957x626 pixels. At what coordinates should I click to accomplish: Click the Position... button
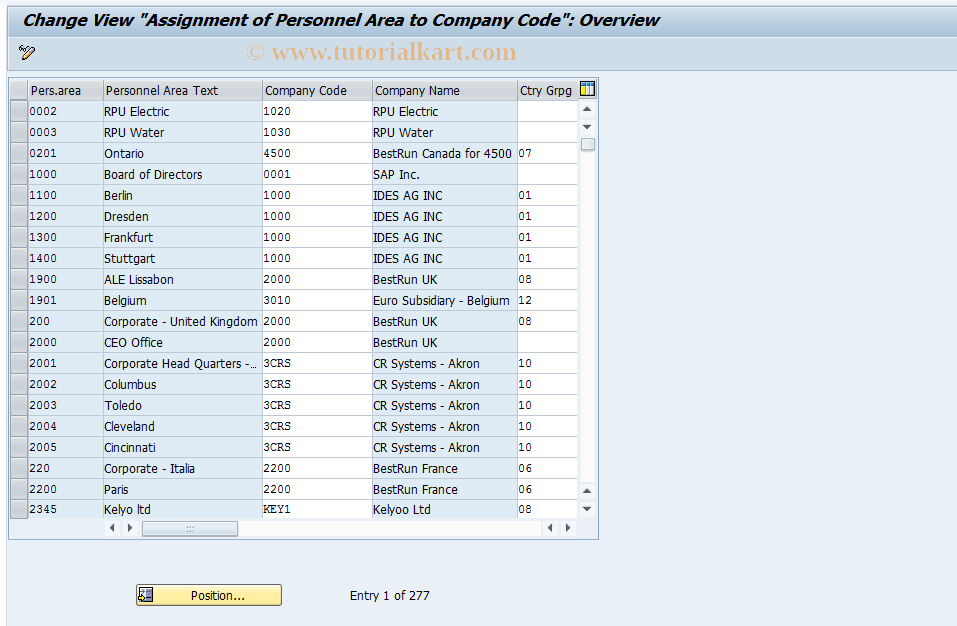click(209, 595)
